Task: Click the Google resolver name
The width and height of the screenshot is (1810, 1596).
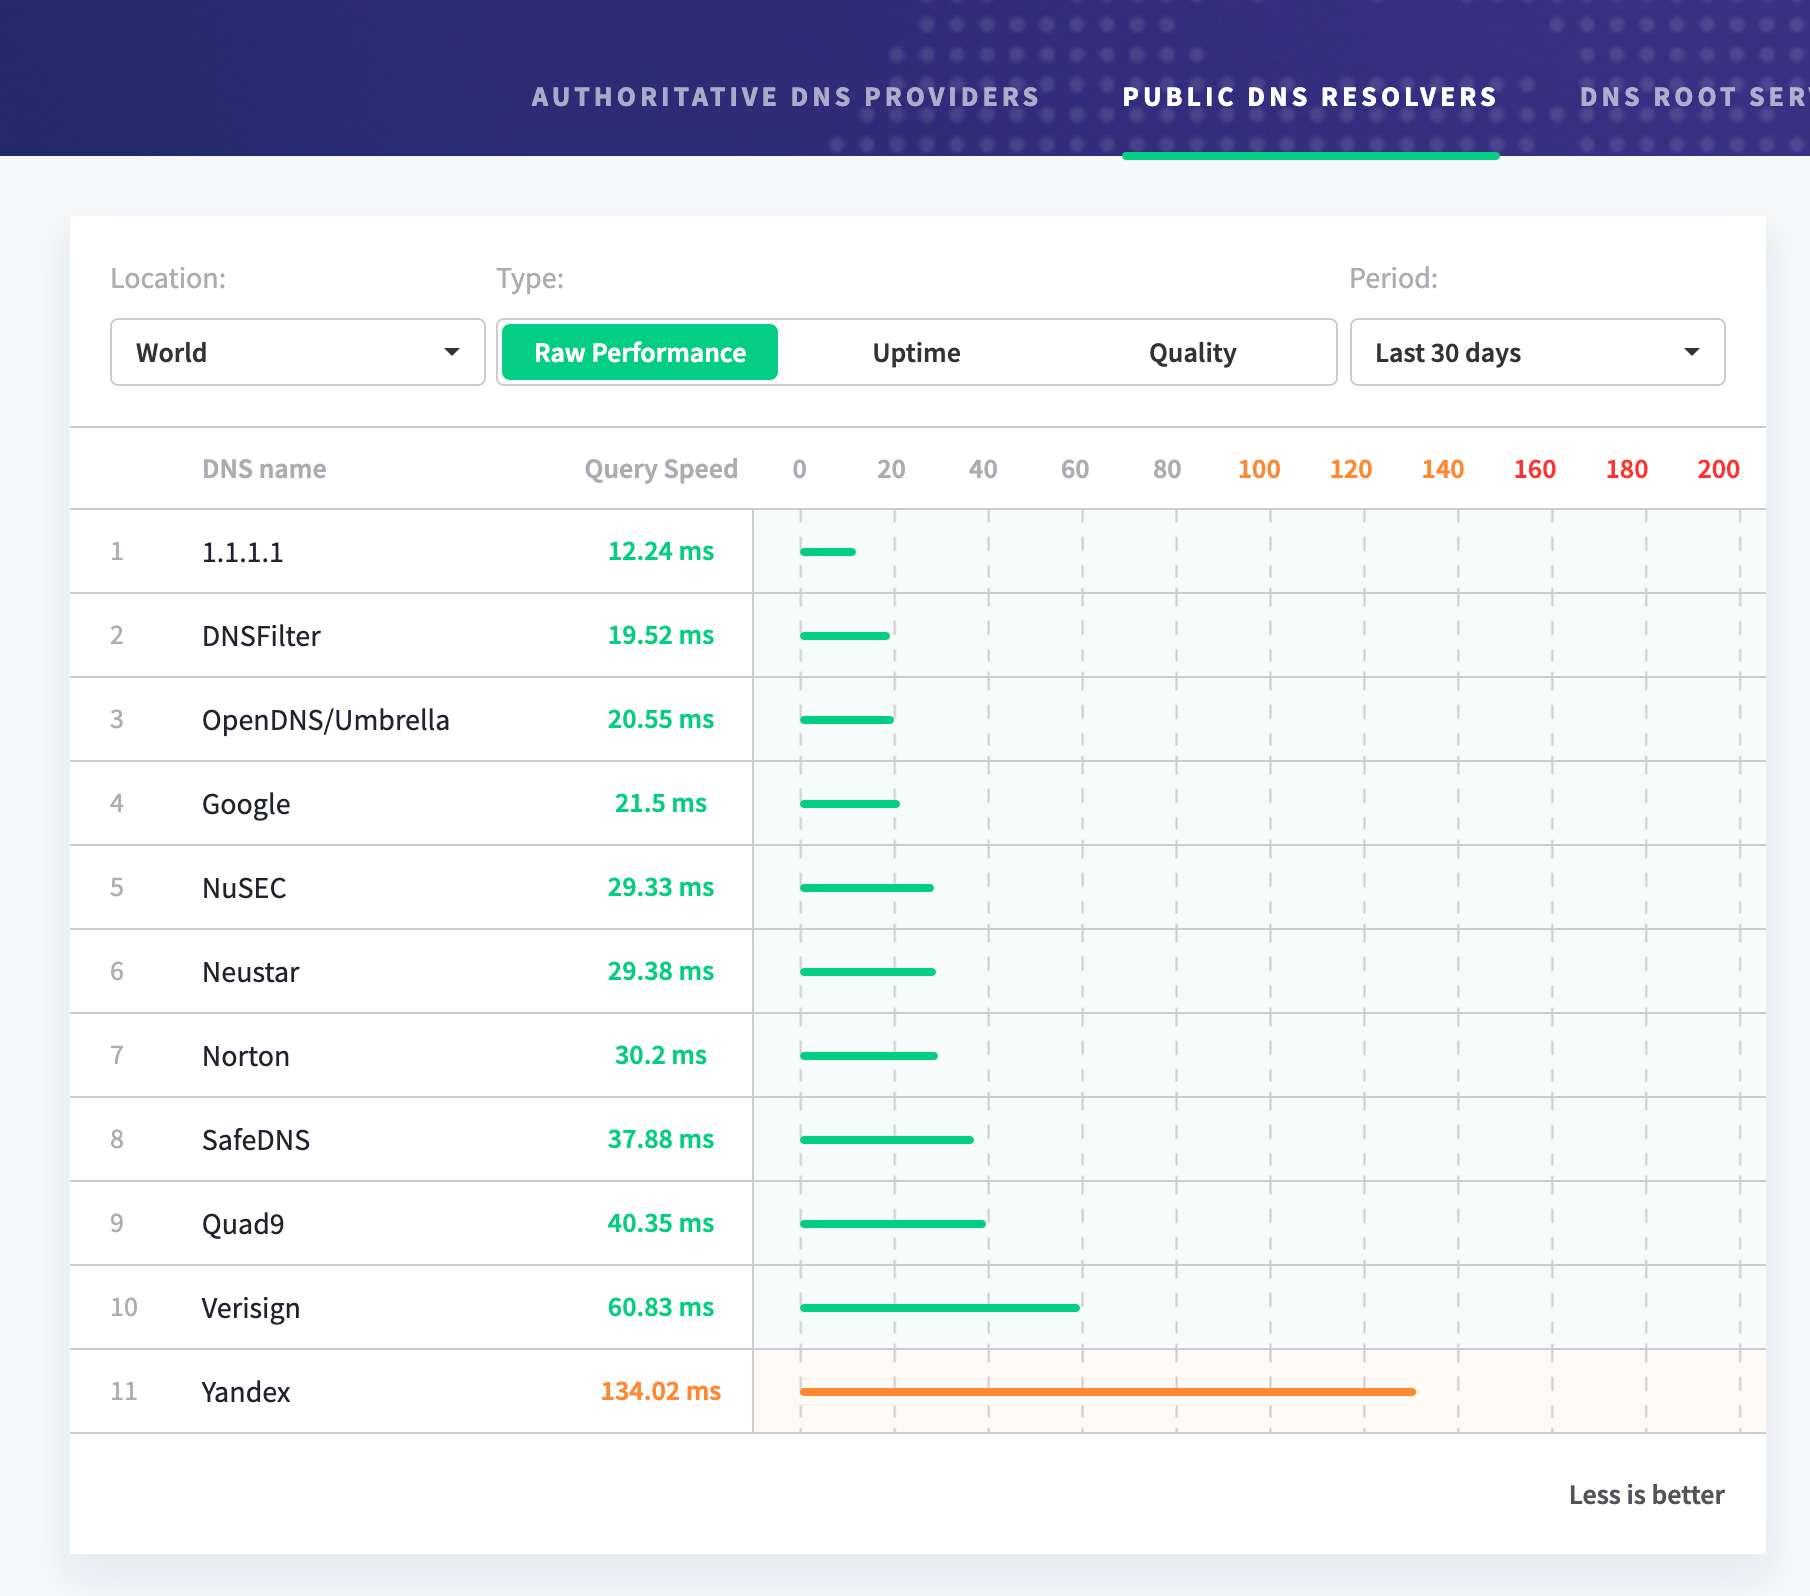Action: coord(246,804)
